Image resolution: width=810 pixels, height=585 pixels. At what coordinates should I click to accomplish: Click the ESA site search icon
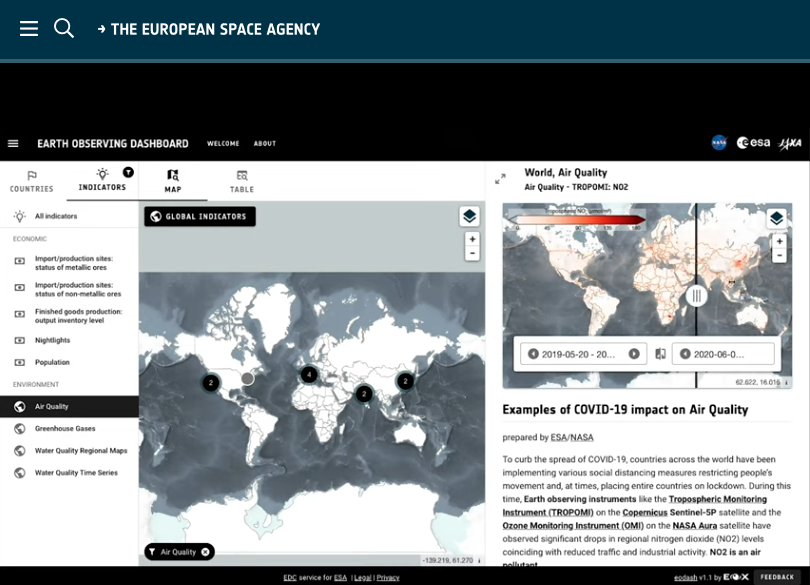(x=64, y=29)
